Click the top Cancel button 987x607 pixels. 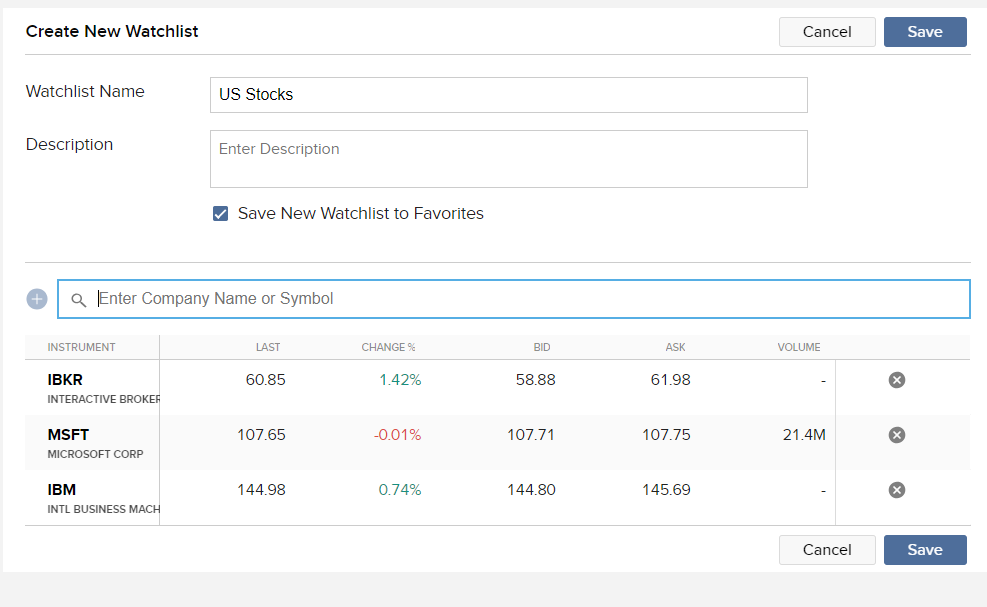[x=827, y=32]
